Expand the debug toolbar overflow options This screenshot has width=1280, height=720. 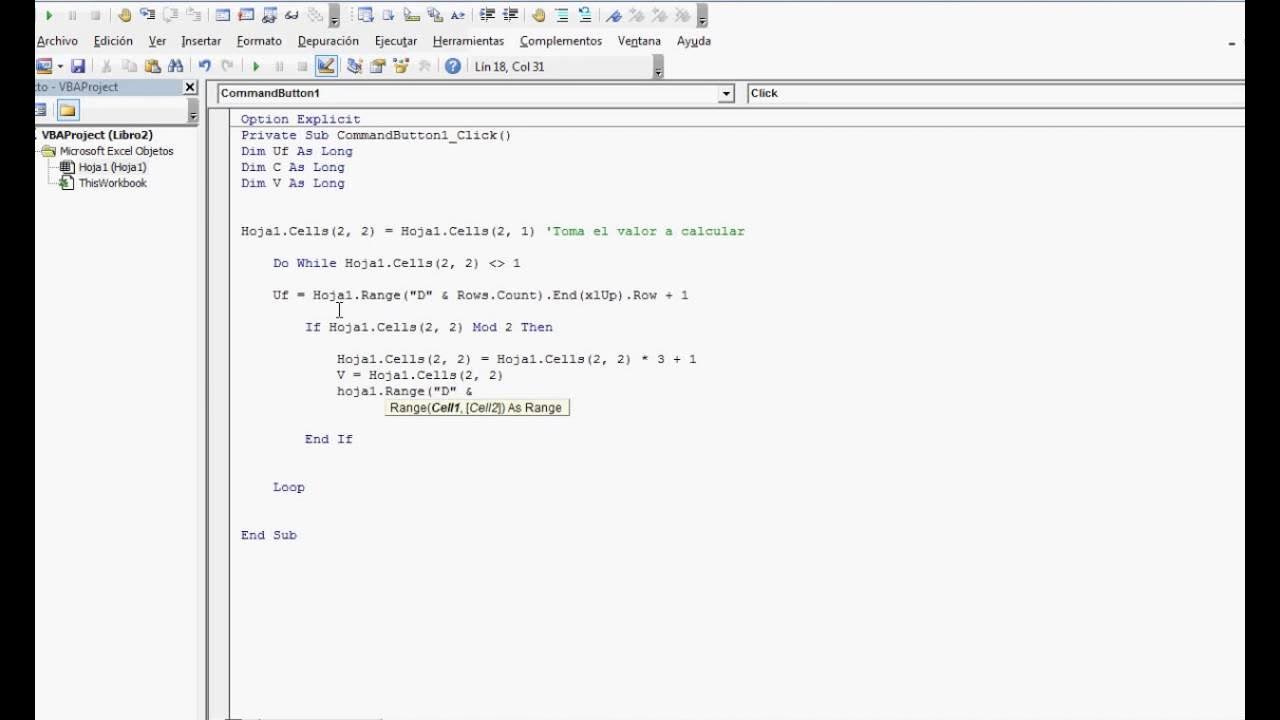pos(334,16)
